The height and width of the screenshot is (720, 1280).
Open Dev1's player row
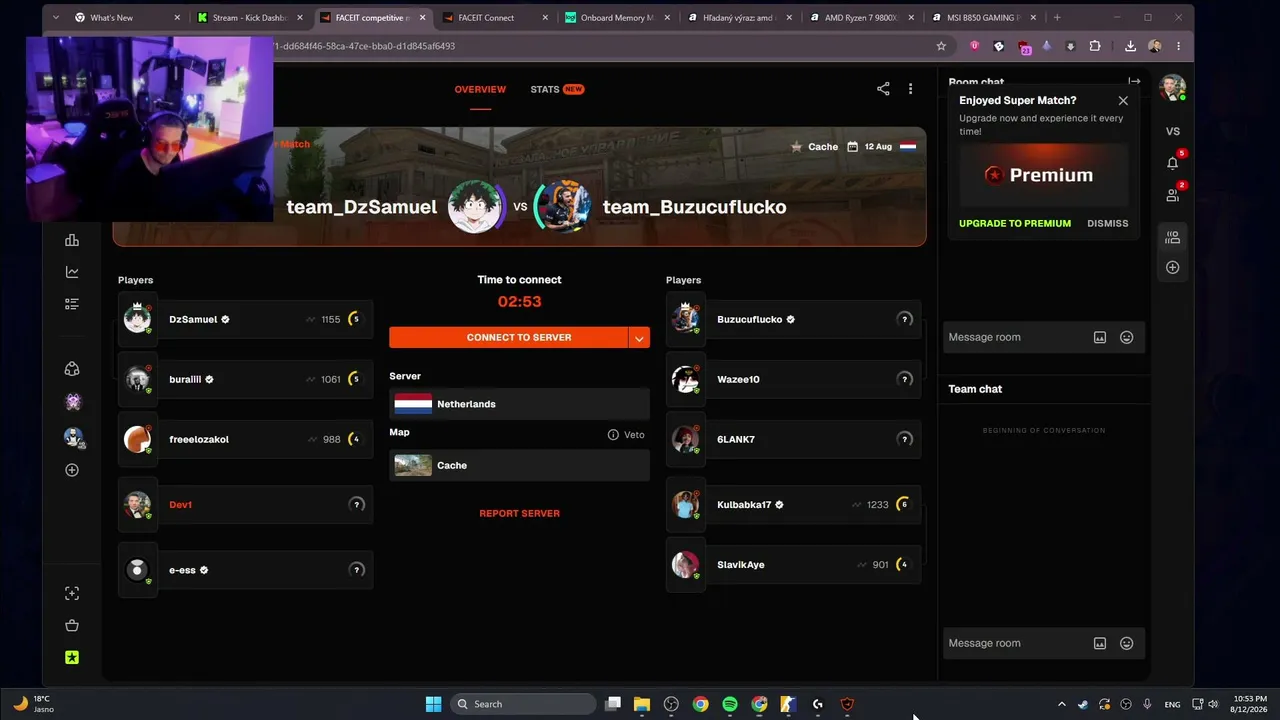coord(245,505)
